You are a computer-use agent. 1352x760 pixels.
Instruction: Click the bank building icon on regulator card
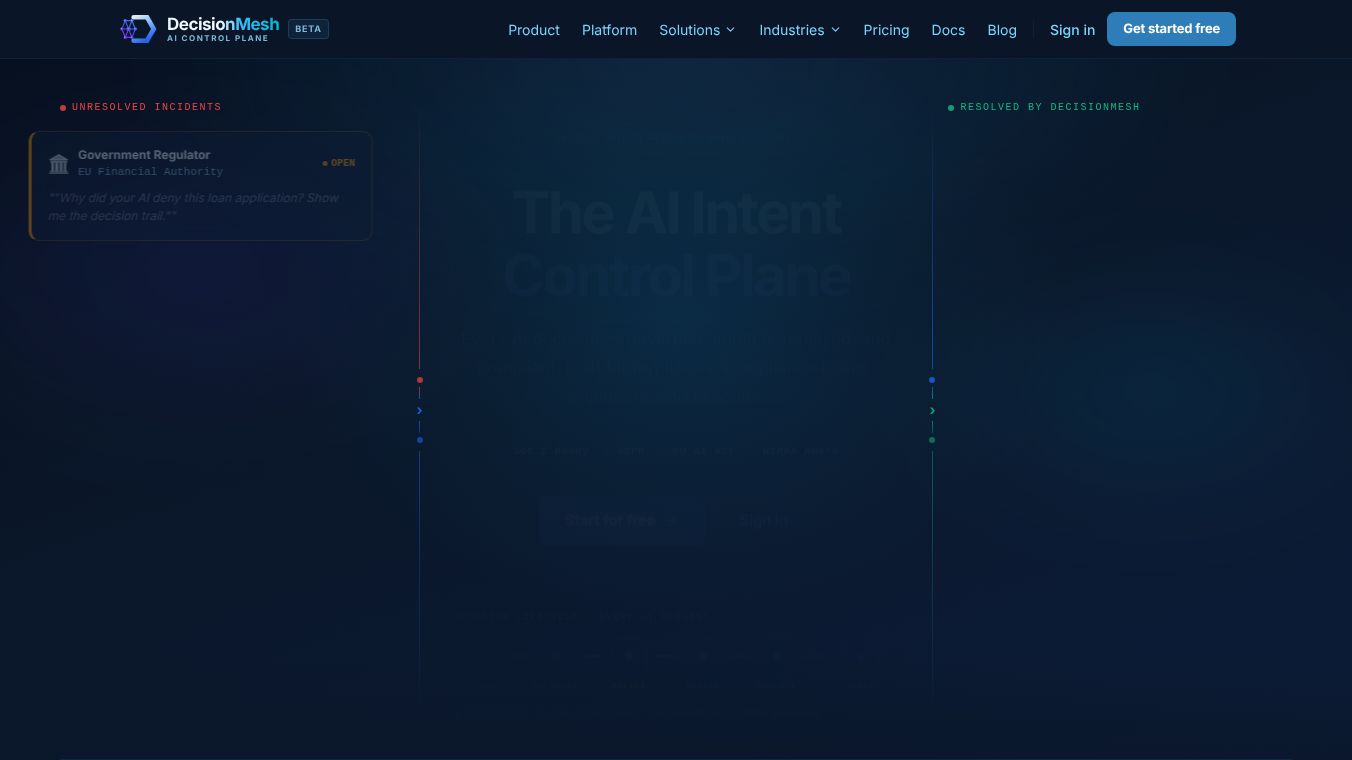click(59, 163)
